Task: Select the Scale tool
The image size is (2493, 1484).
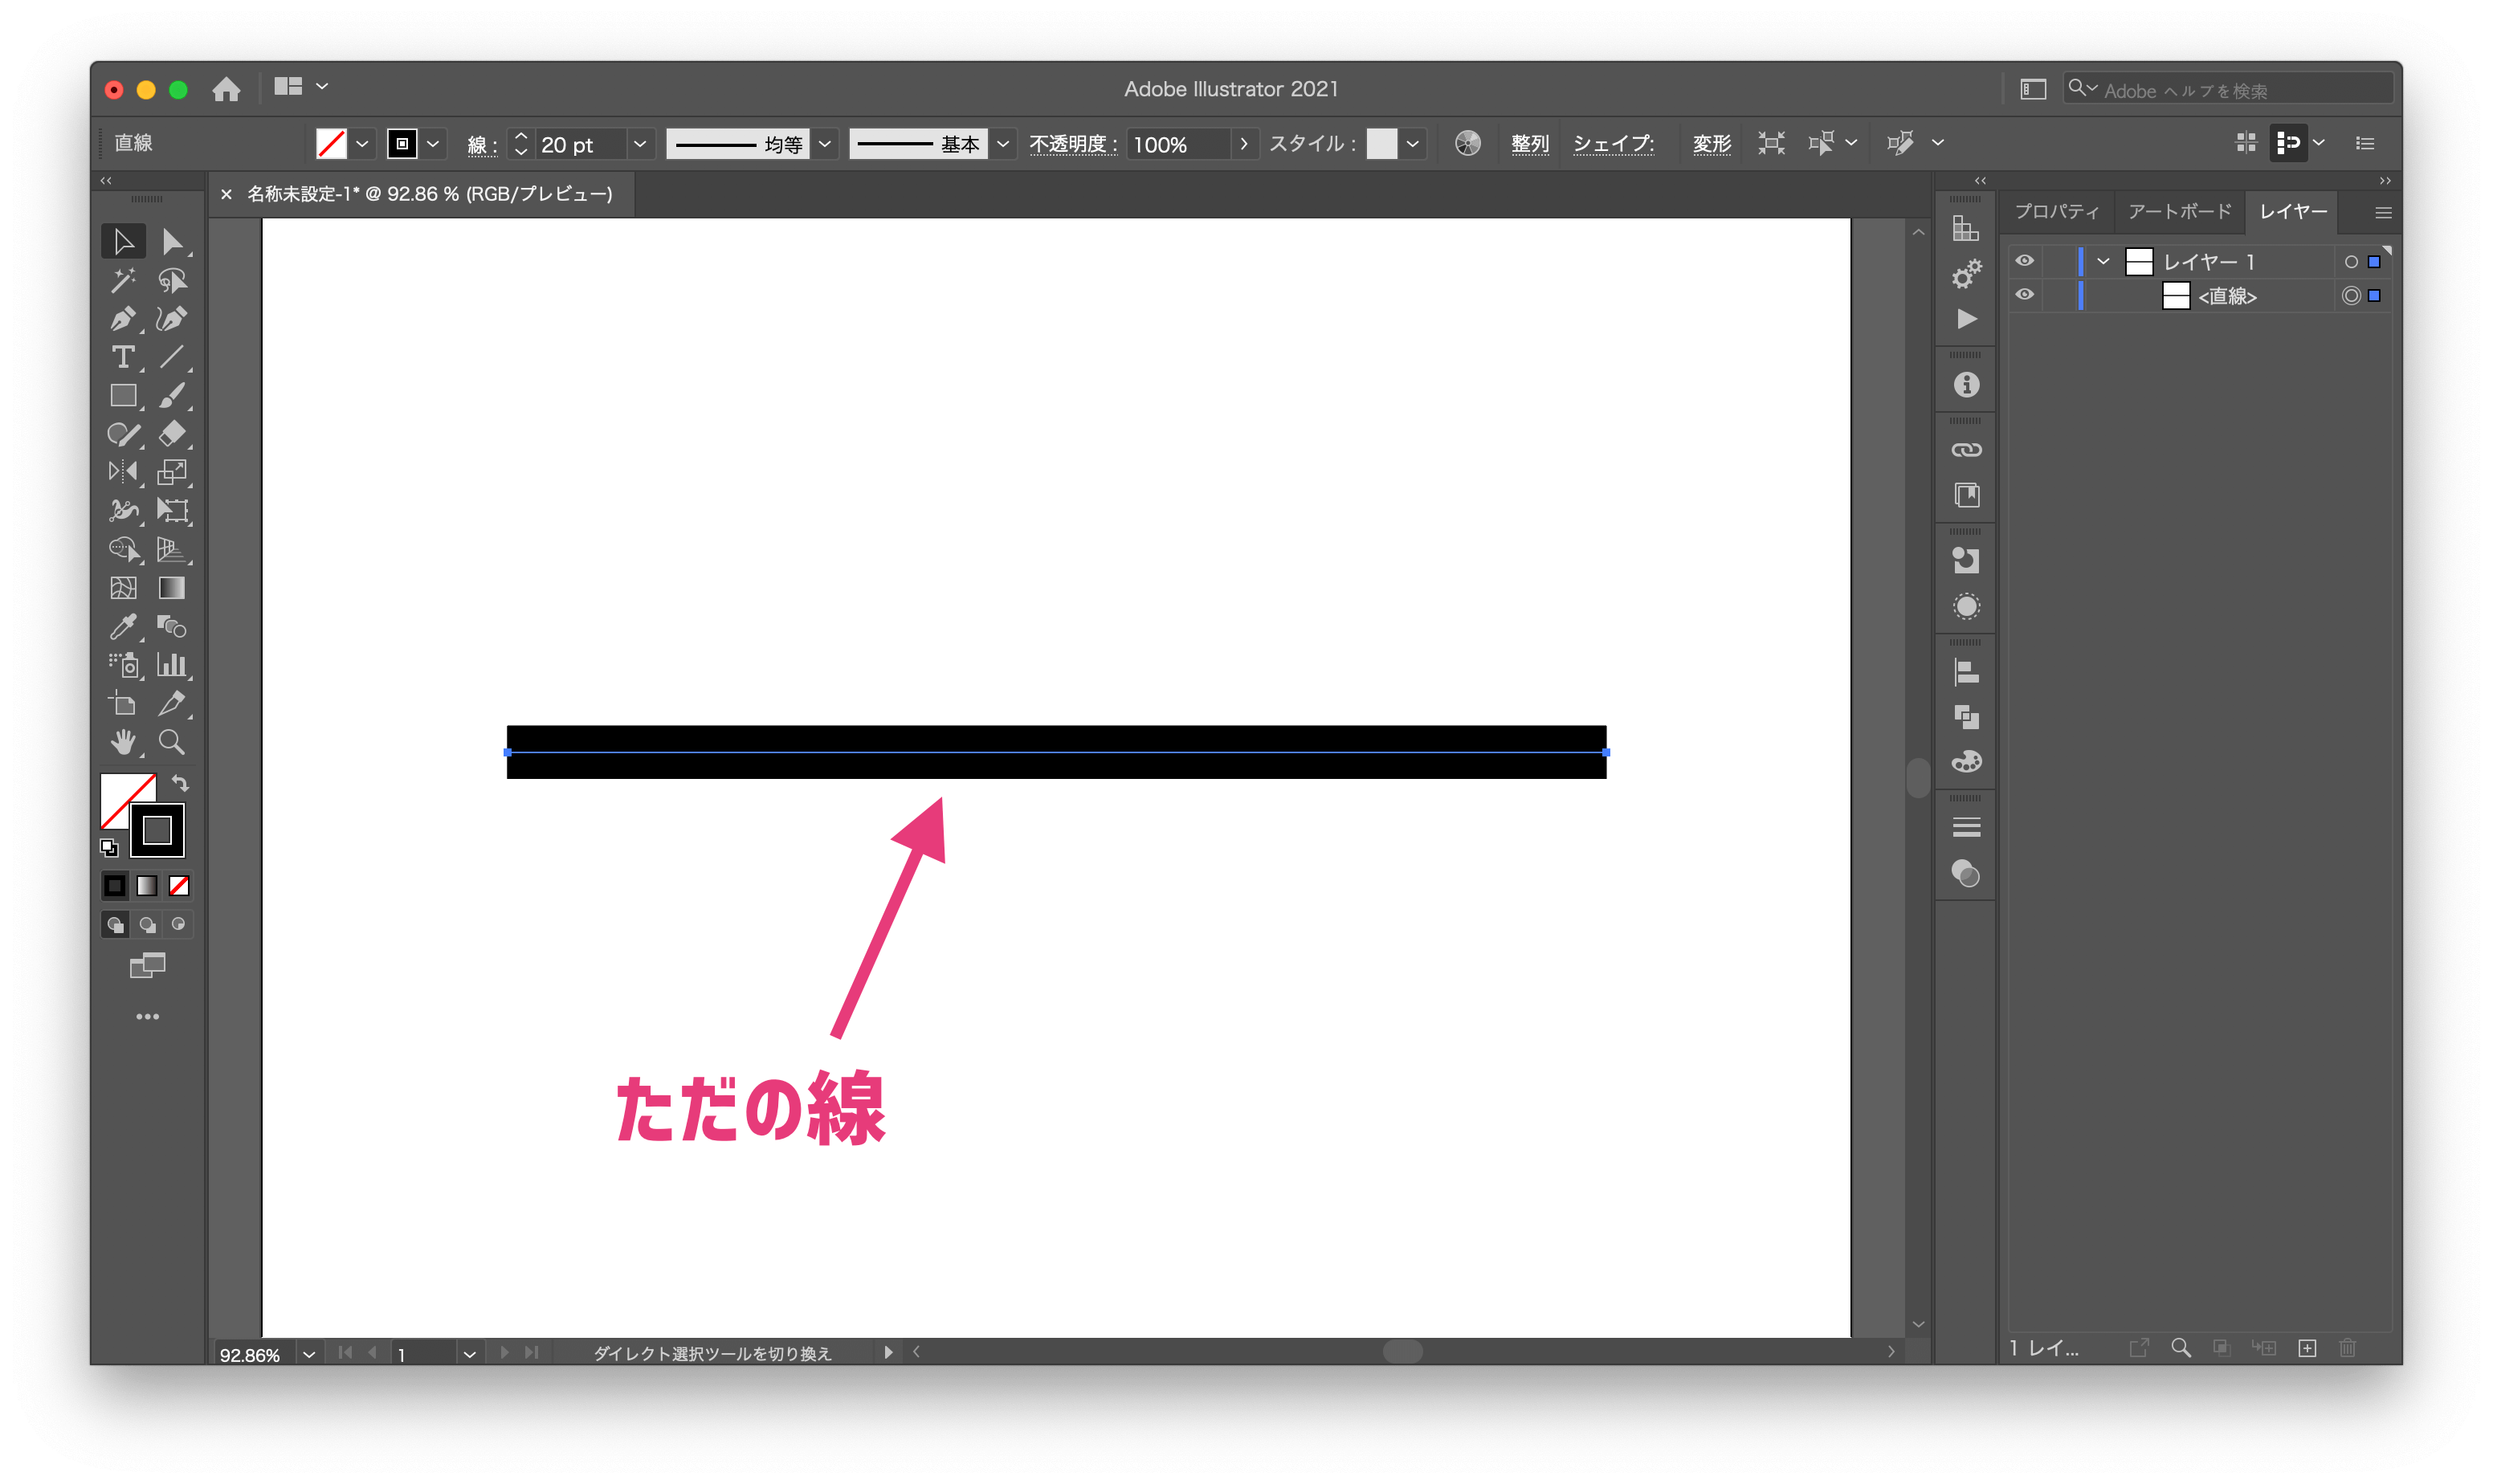Action: point(172,472)
